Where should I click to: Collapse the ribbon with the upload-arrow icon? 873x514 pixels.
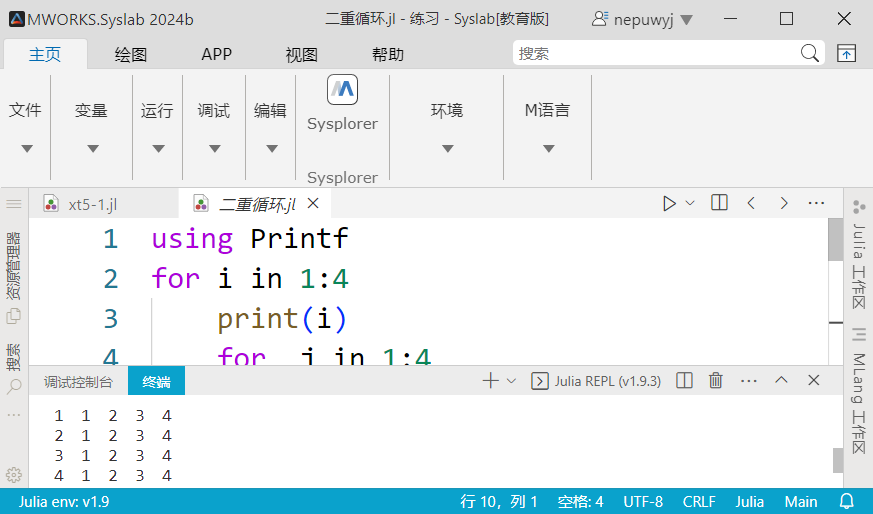(846, 53)
